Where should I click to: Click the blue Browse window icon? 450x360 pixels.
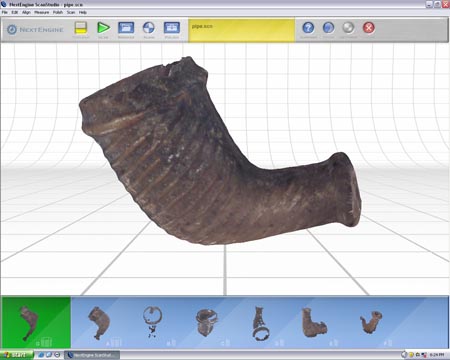126,28
